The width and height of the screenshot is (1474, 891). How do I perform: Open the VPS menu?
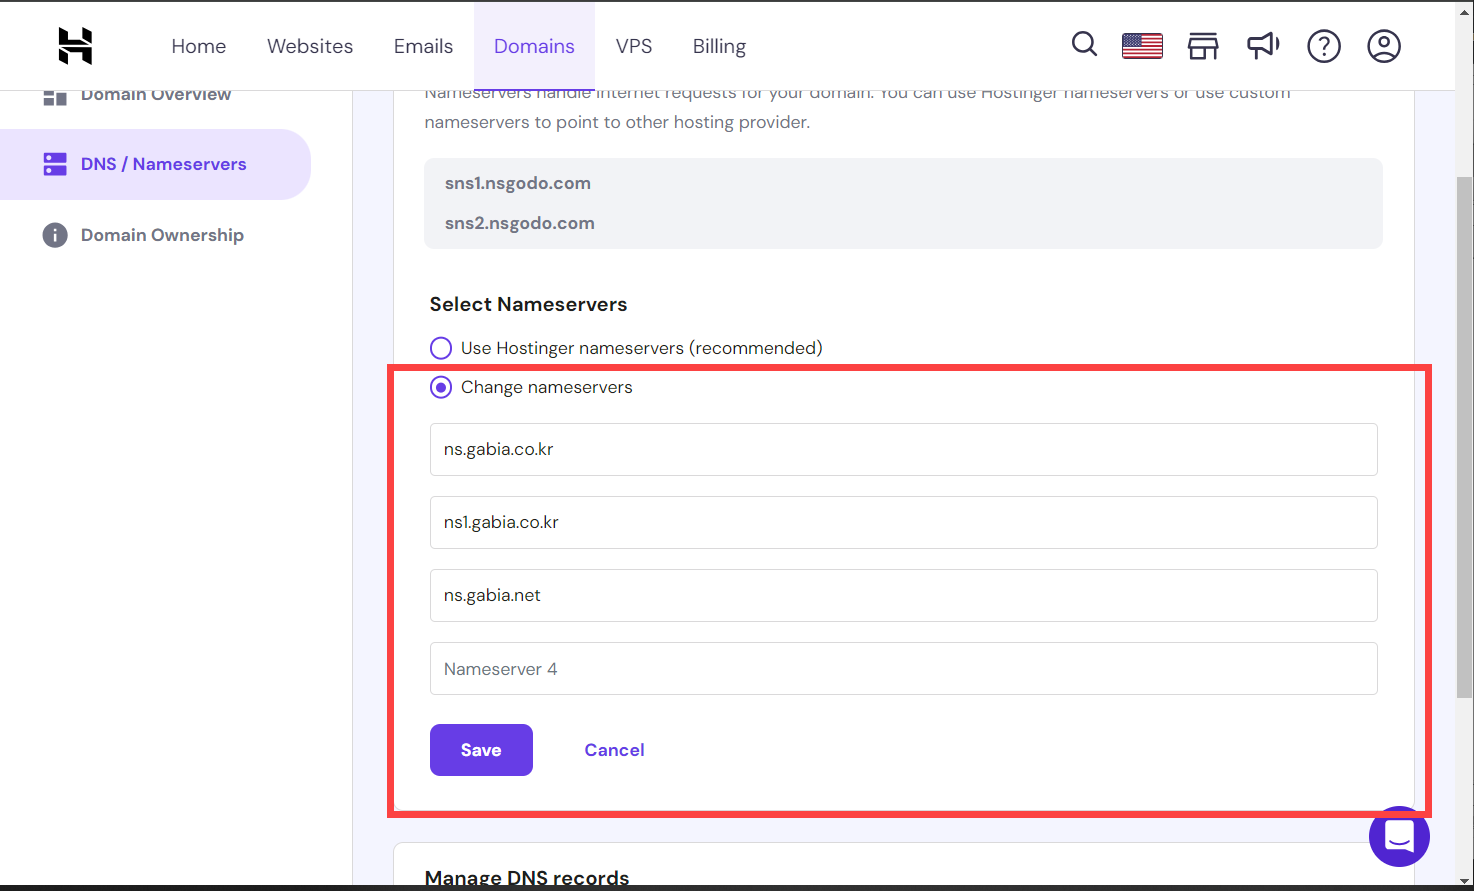634,46
